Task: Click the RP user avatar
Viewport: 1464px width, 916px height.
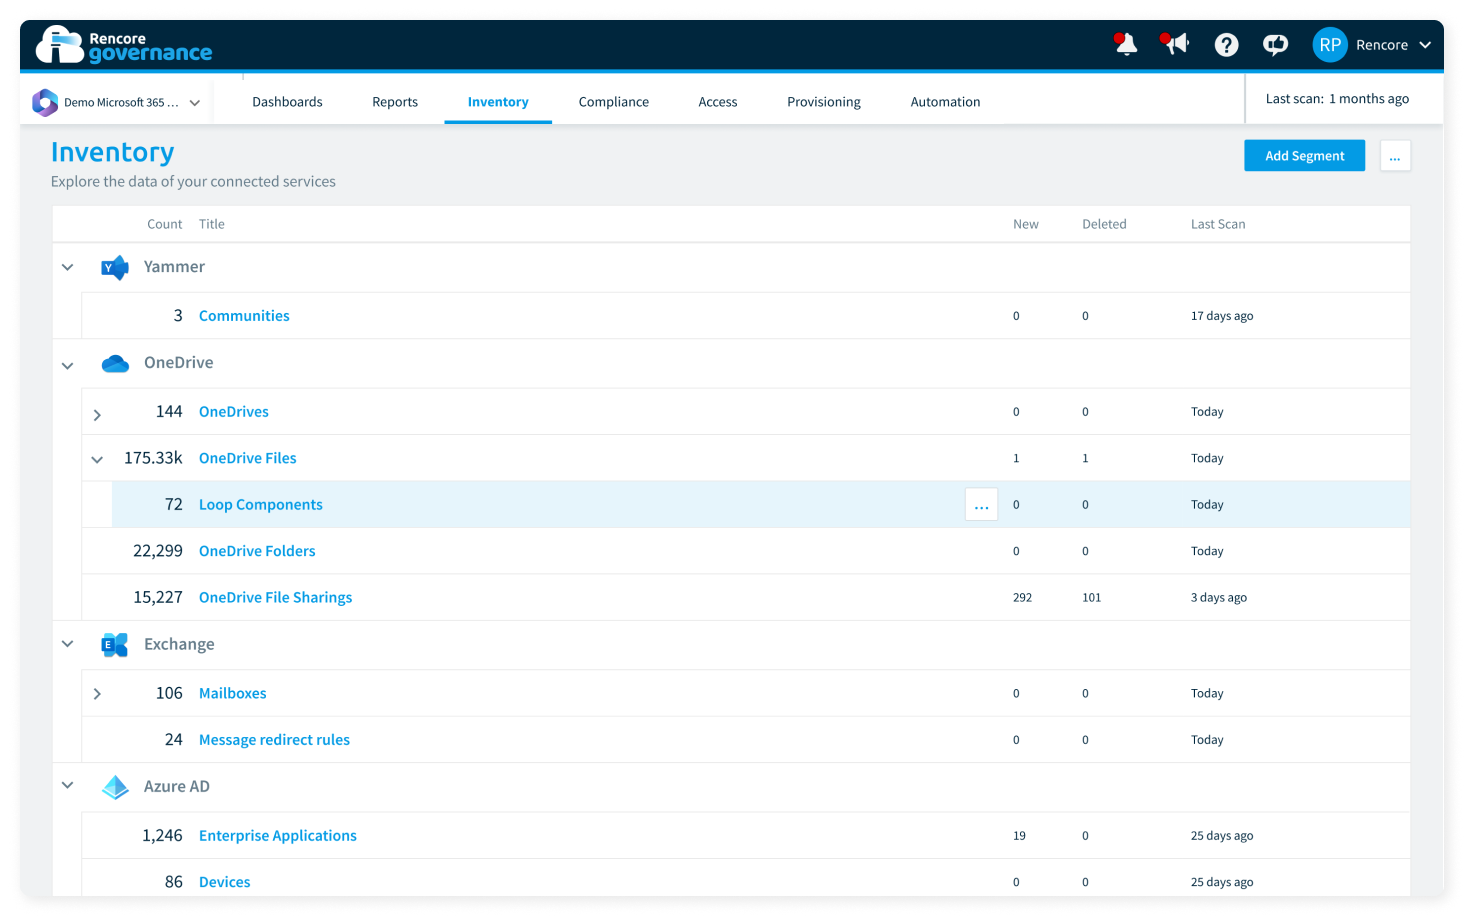Action: tap(1330, 45)
